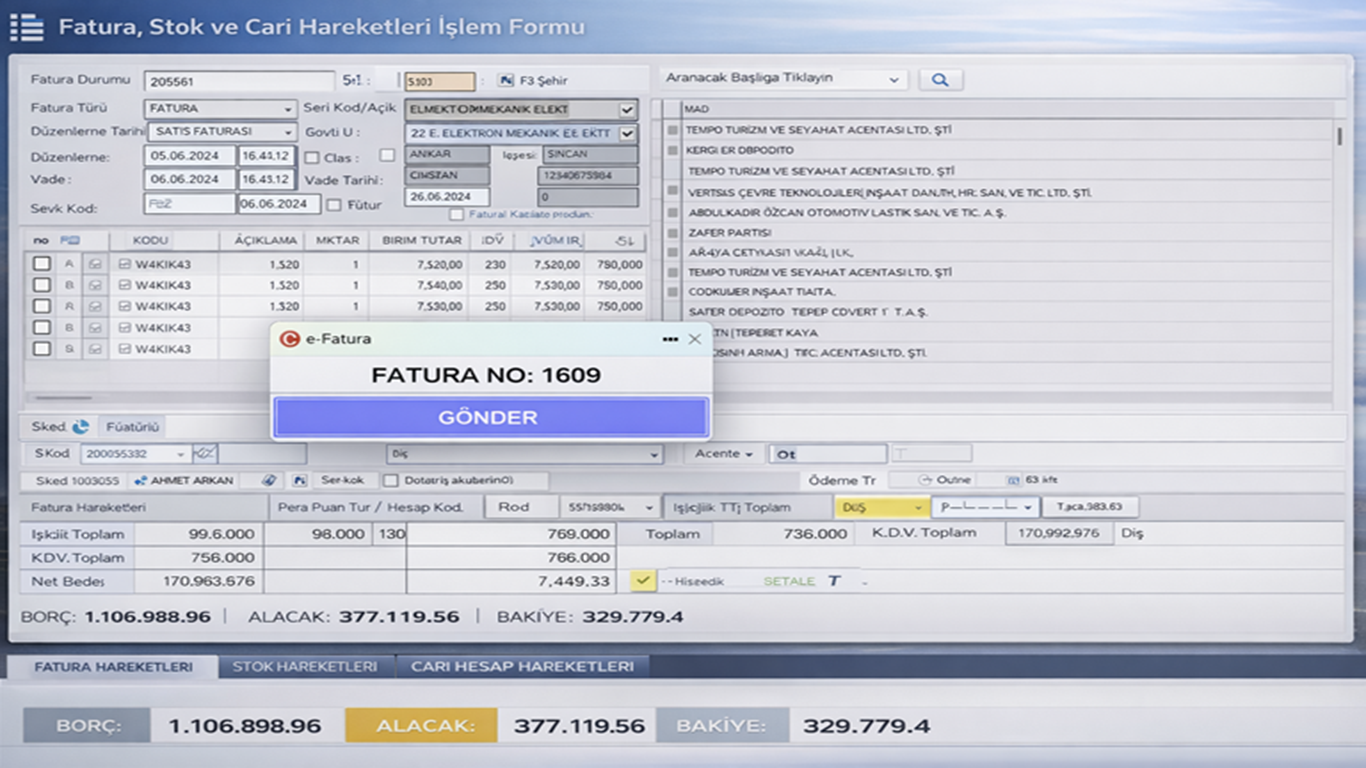Click the row marker for KERGI ER DBPODITO
Image resolution: width=1366 pixels, height=768 pixels.
click(672, 151)
